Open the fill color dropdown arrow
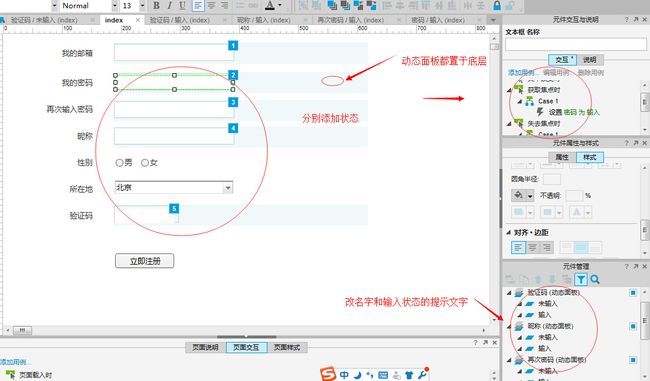Viewport: 650px width, 381px height. click(x=530, y=196)
